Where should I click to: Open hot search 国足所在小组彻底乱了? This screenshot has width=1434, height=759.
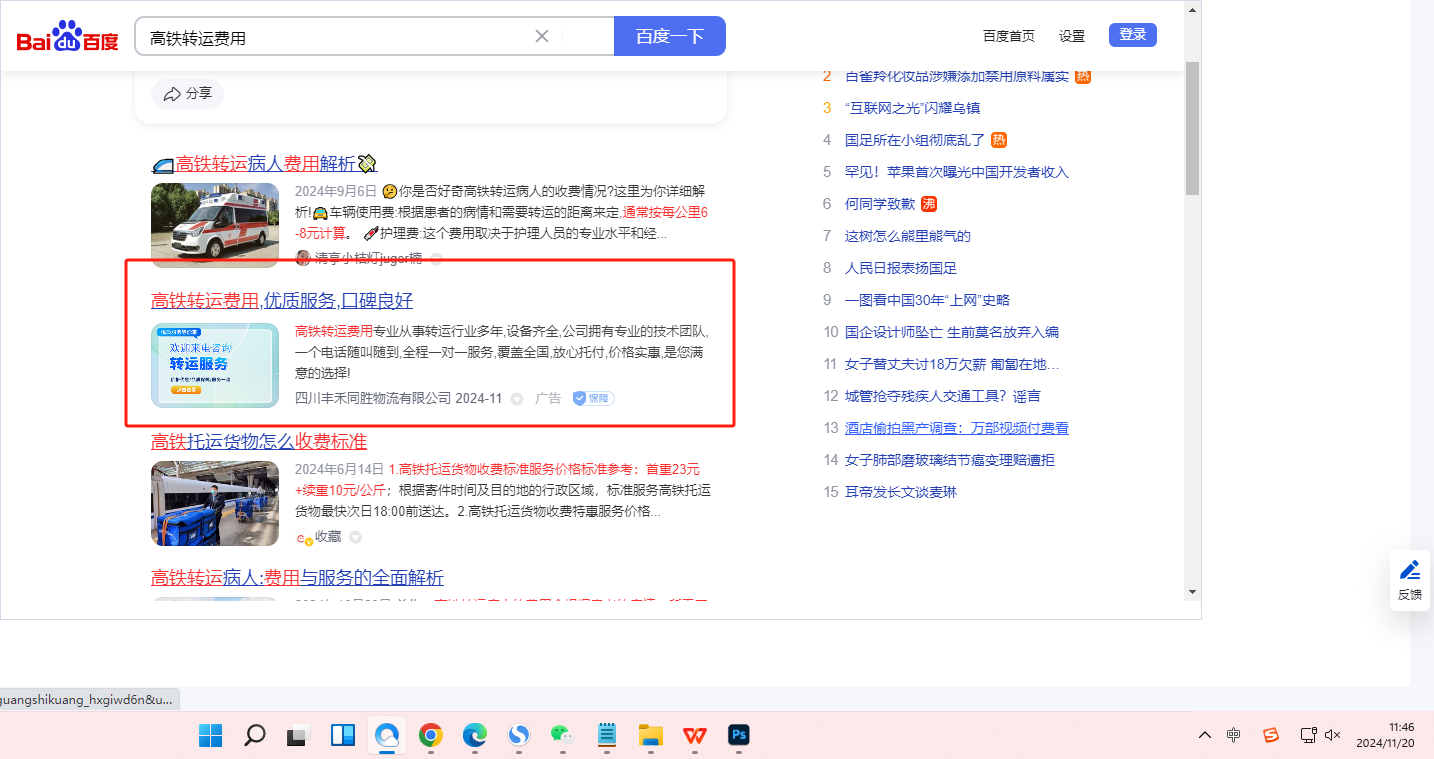pos(915,140)
